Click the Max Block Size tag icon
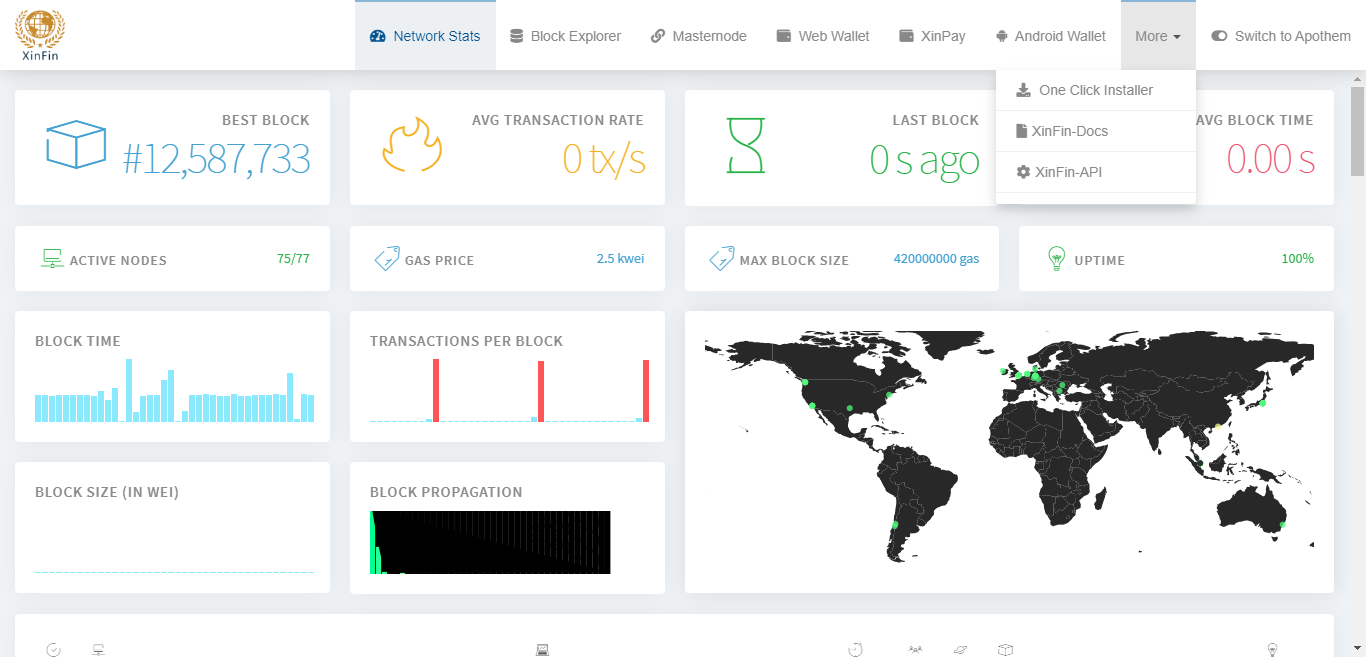The image size is (1366, 657). [721, 259]
